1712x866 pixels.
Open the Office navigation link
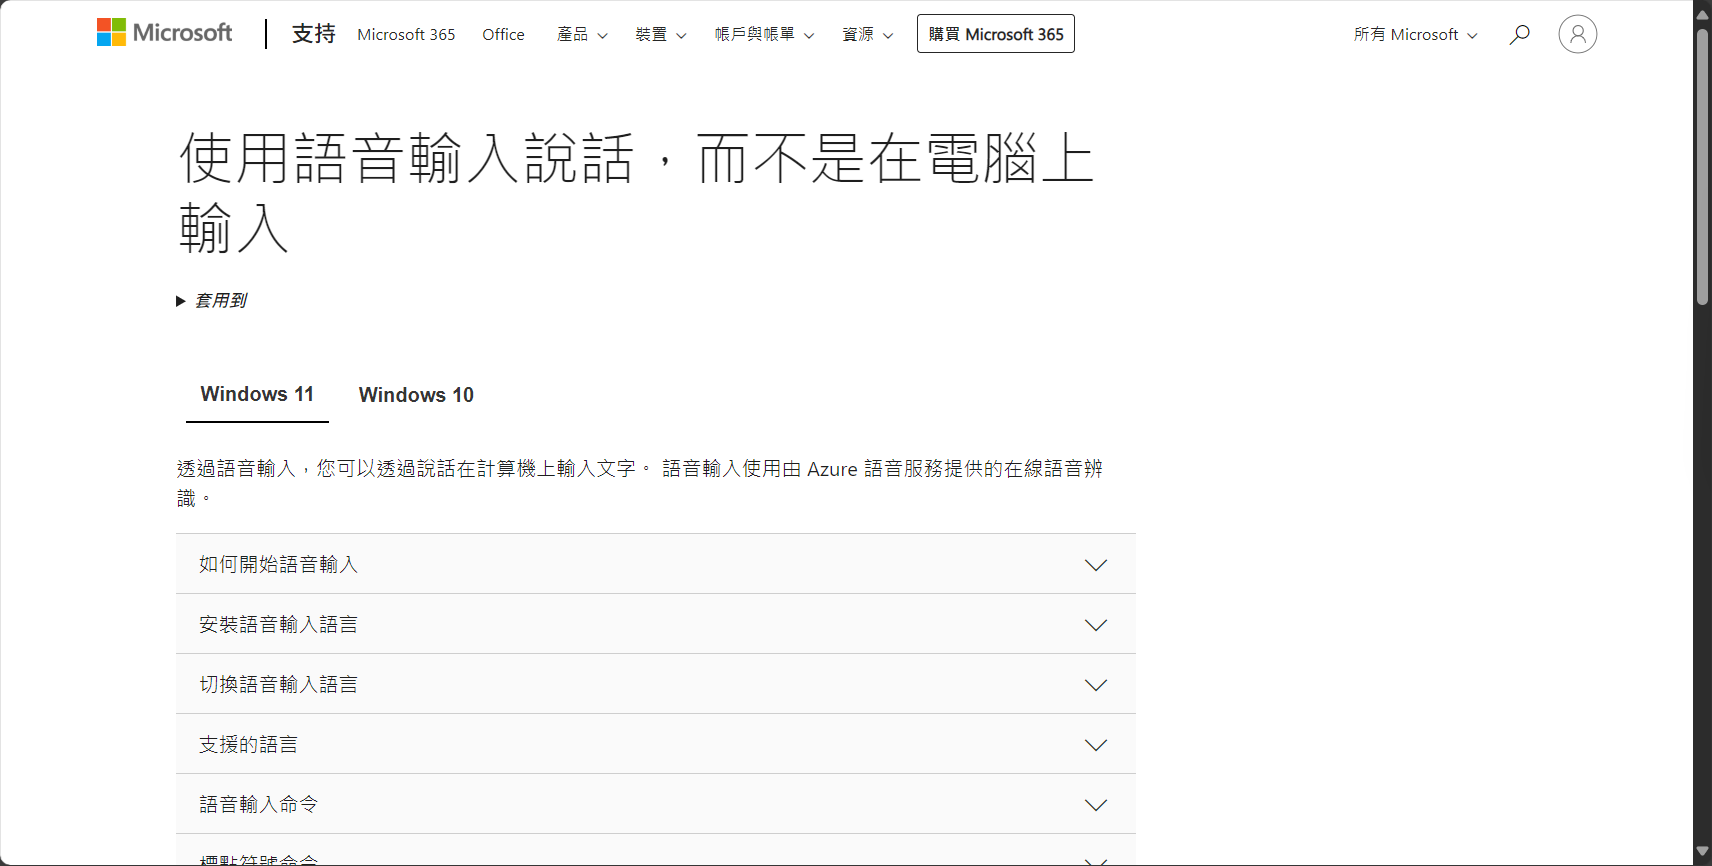click(x=503, y=34)
